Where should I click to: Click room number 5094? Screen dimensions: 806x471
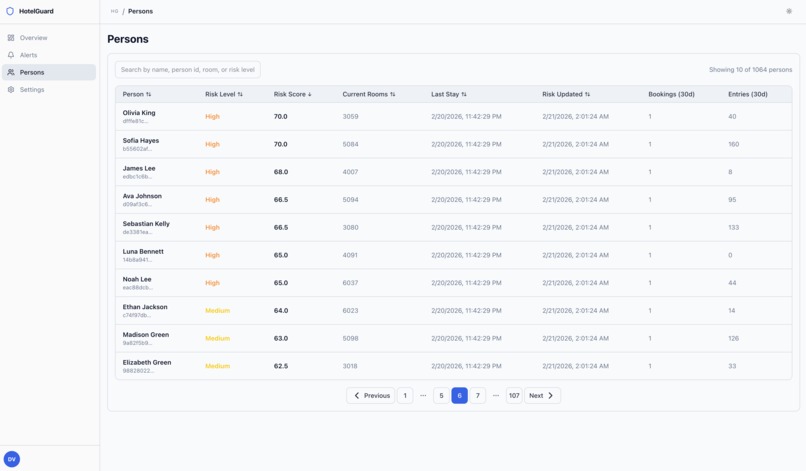pos(351,200)
